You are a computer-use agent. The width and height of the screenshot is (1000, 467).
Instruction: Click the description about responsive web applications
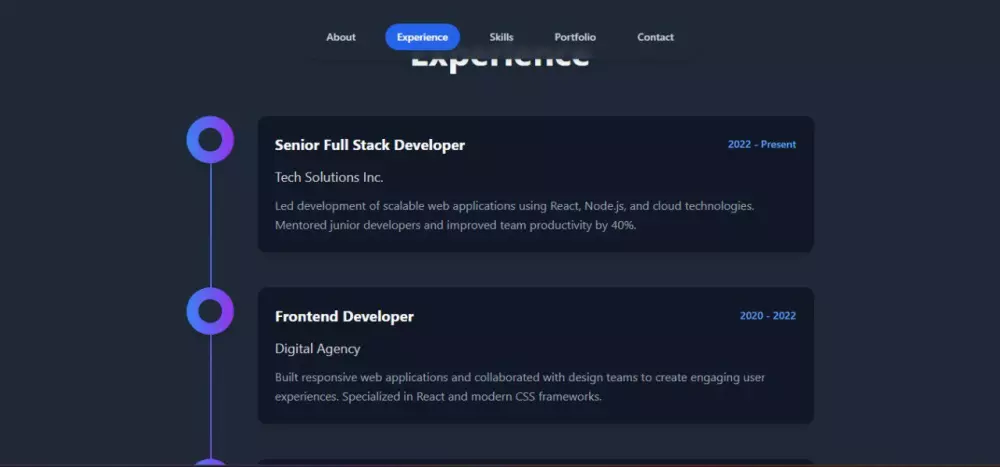click(519, 387)
